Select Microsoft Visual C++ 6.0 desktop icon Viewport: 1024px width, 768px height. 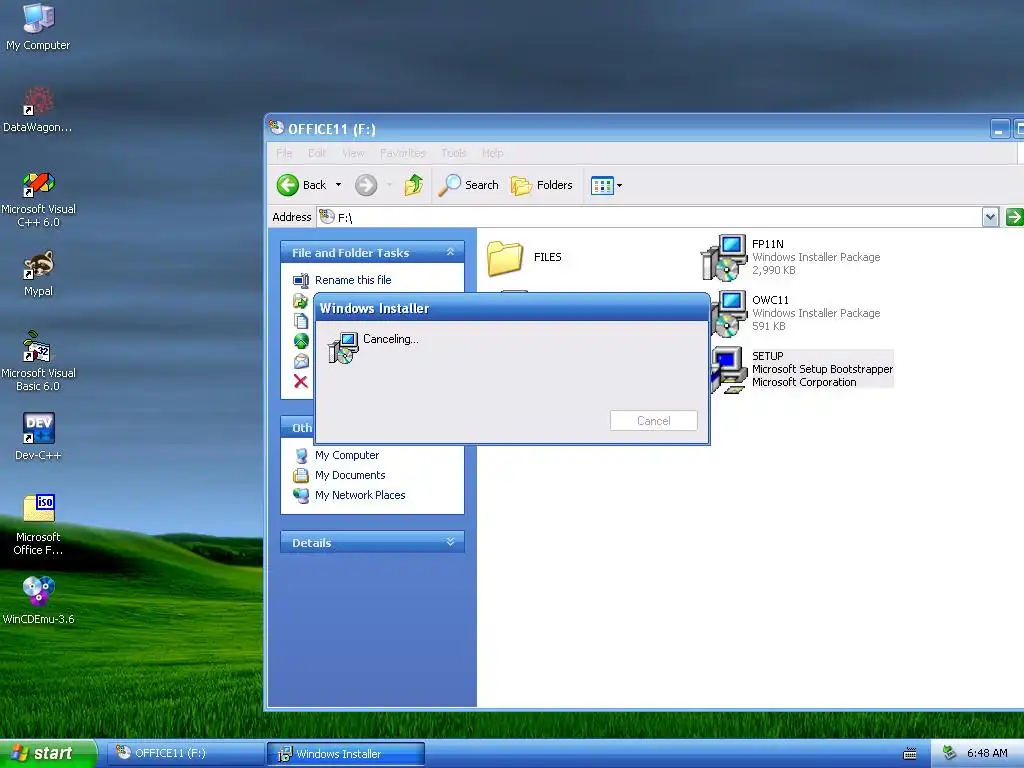click(38, 199)
